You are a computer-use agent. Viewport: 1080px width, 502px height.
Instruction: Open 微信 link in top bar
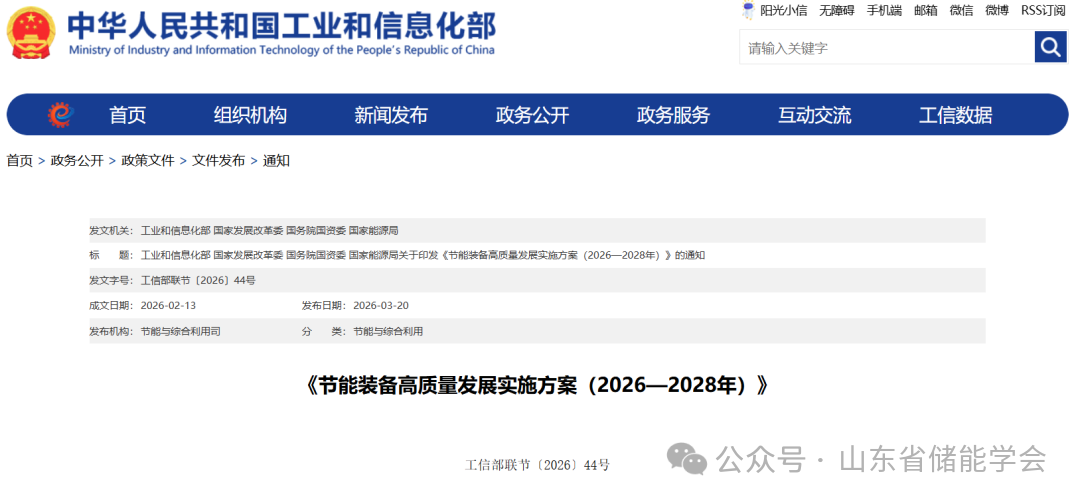pyautogui.click(x=962, y=10)
